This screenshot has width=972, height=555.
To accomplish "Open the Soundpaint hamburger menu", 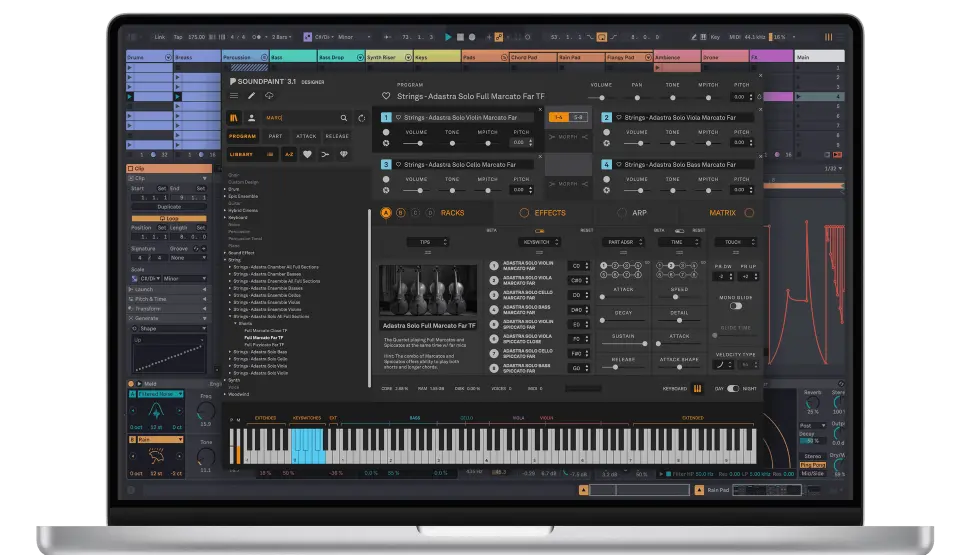I will (234, 96).
